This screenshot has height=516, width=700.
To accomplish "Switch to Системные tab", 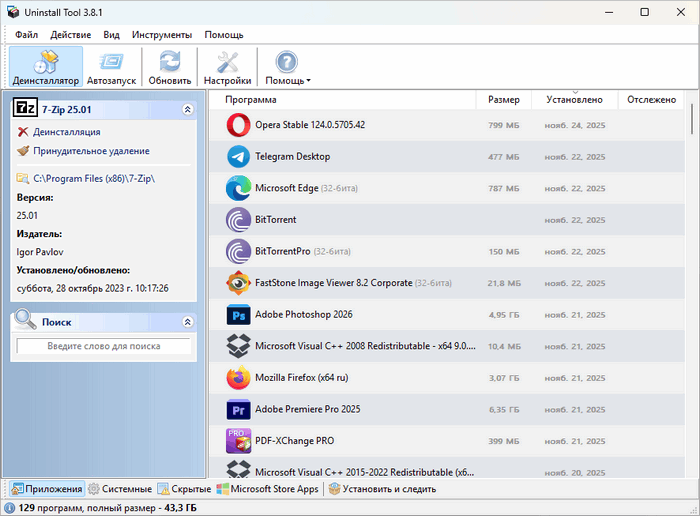I will [120, 489].
